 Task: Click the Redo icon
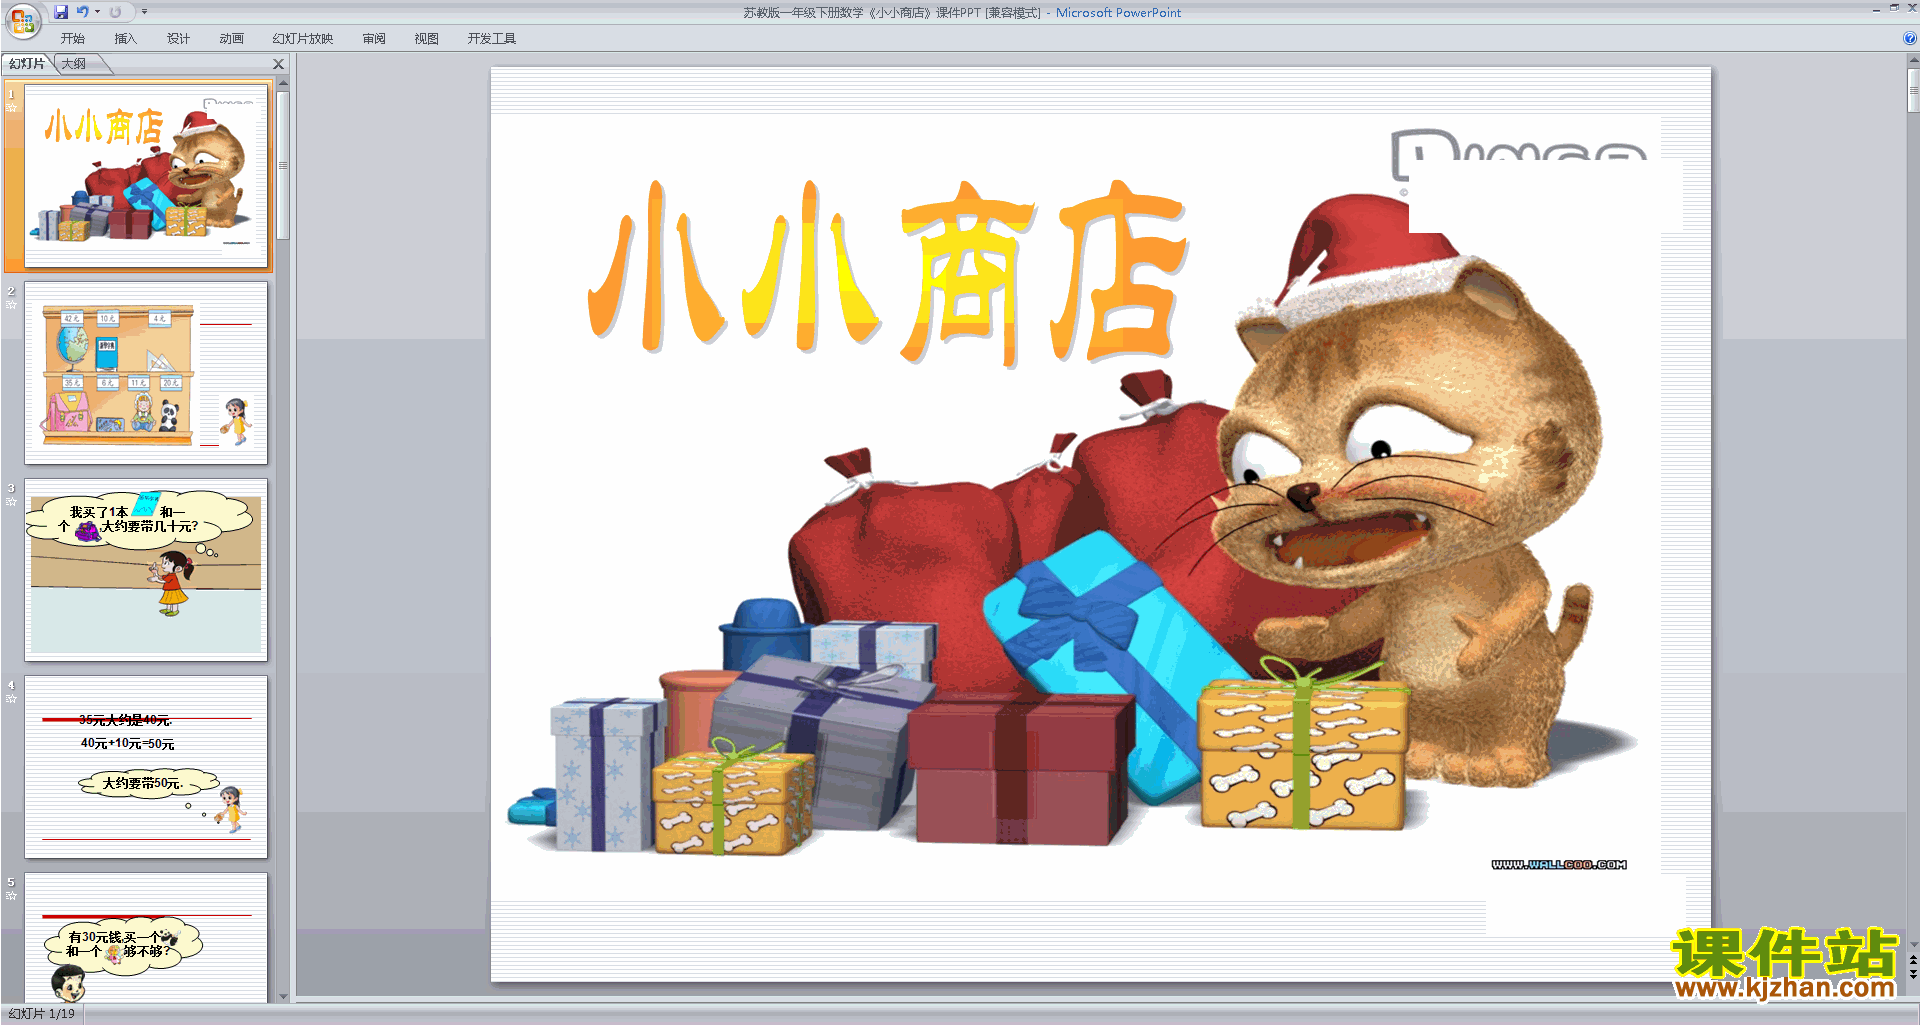coord(115,12)
